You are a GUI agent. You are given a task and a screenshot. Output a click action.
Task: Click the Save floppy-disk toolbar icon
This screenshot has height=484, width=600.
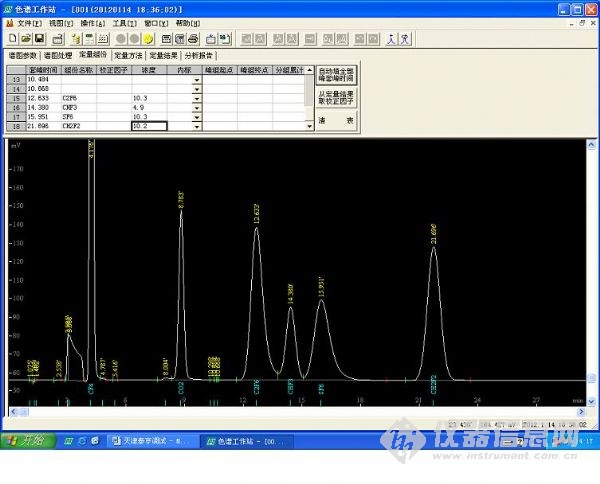point(39,39)
